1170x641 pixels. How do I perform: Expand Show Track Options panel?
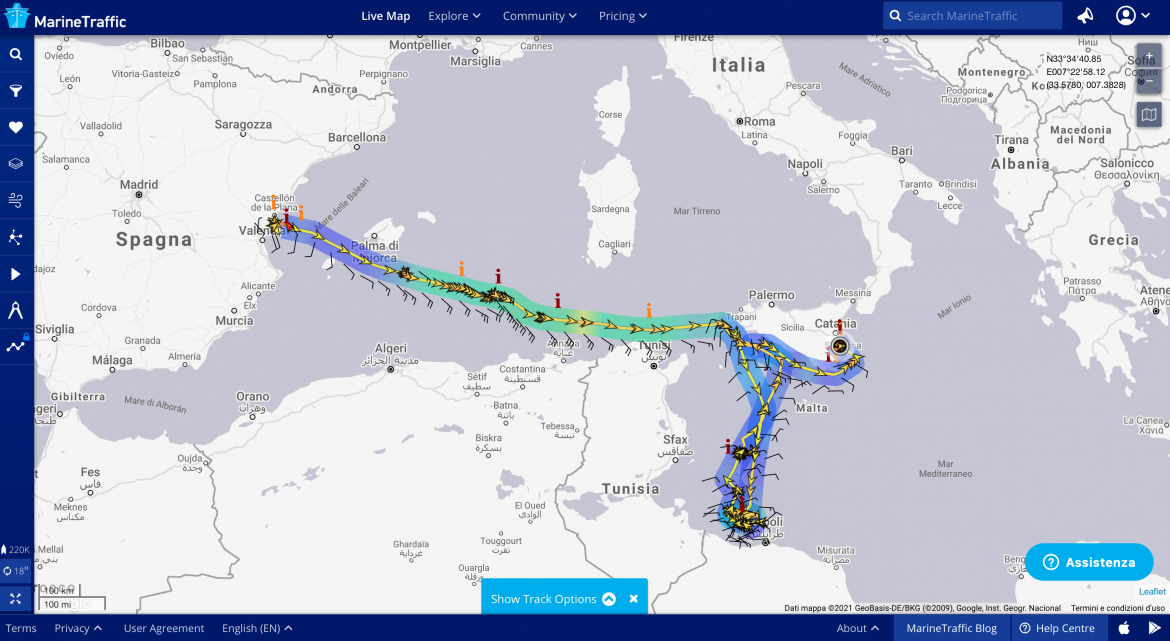553,598
